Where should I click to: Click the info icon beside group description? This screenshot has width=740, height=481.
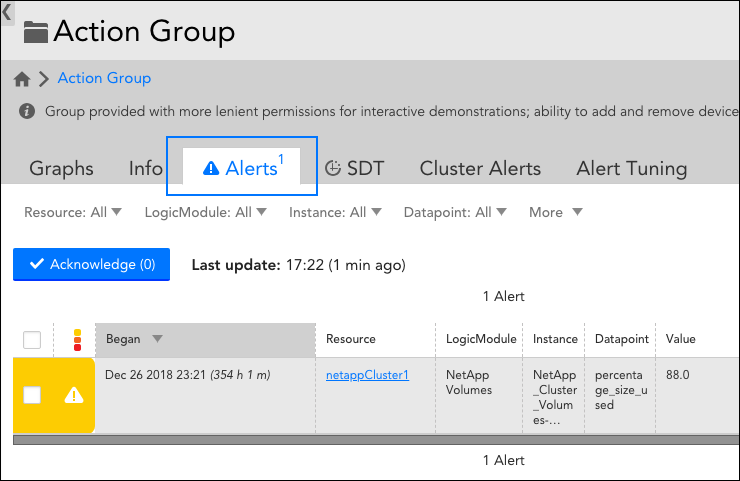click(27, 111)
